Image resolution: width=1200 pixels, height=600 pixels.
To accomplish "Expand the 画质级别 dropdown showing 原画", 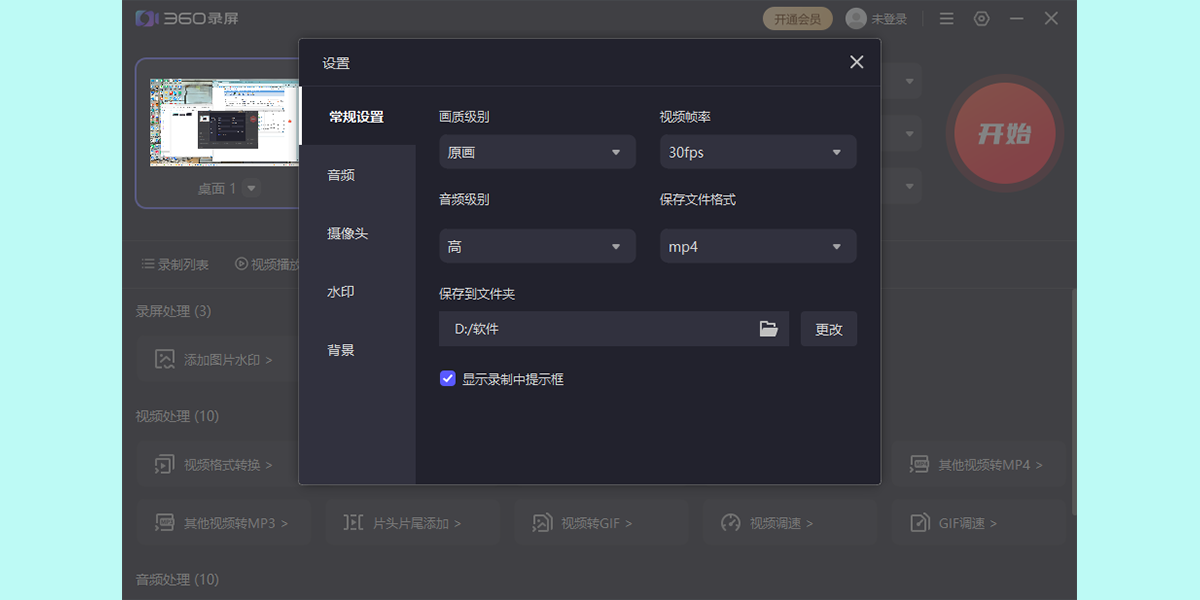I will (x=537, y=152).
